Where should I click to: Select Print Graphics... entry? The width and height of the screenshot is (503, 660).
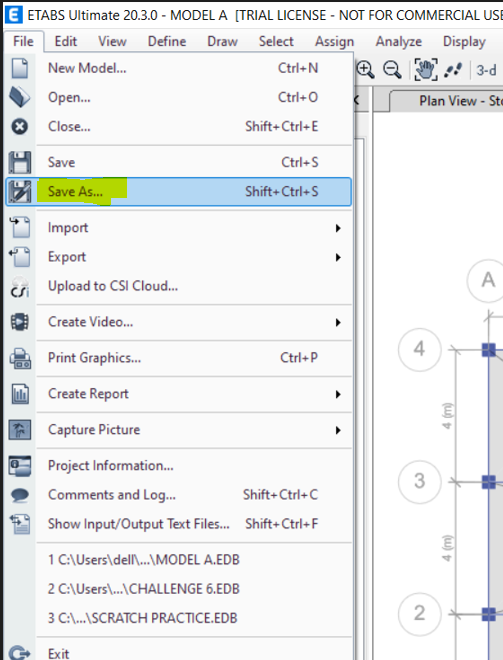179,358
